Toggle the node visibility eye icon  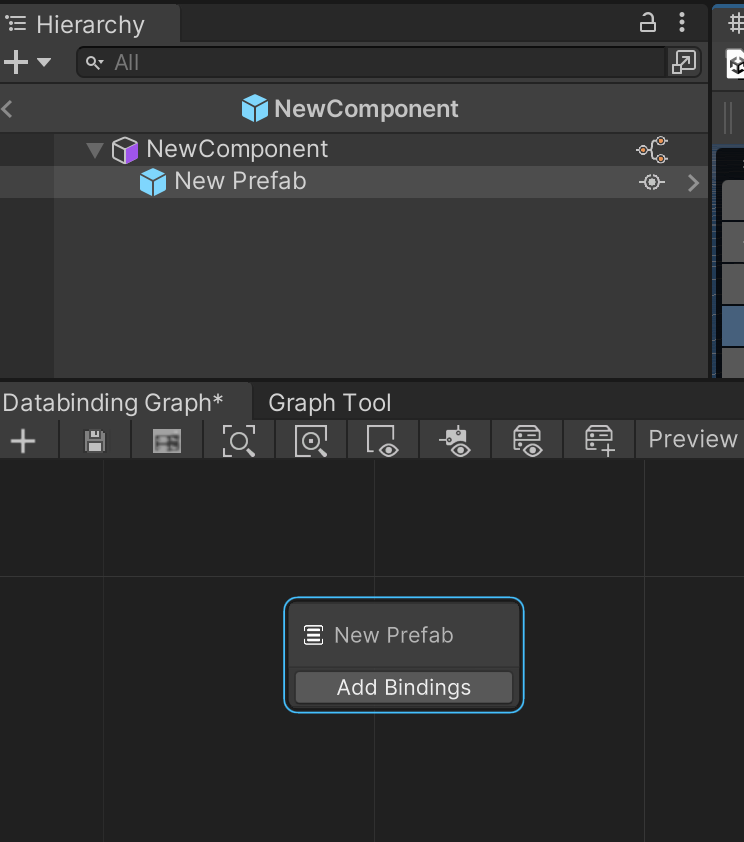click(x=455, y=441)
